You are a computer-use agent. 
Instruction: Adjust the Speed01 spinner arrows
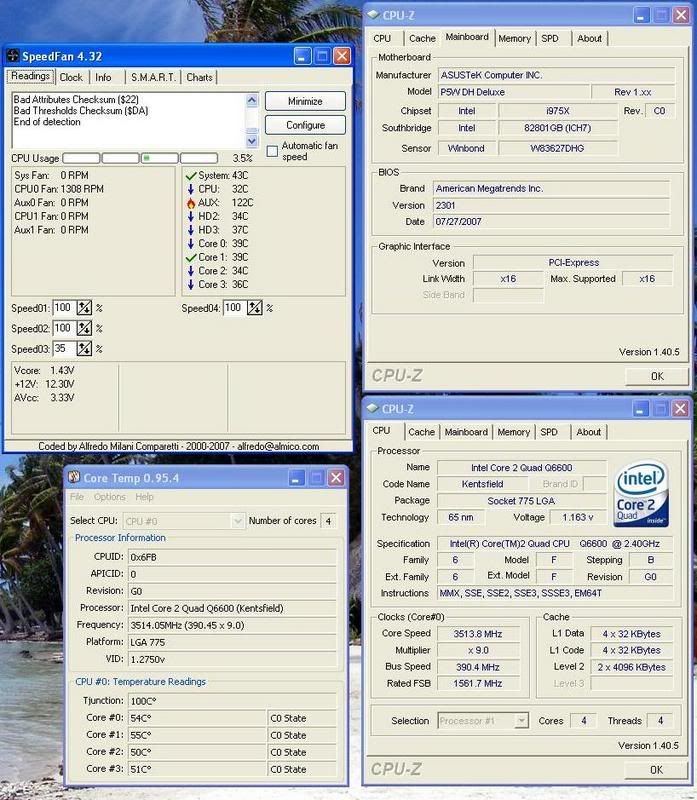(84, 308)
